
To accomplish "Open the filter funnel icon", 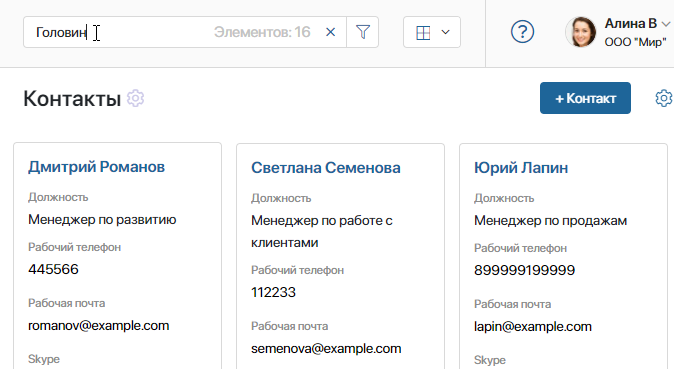I will click(x=363, y=32).
